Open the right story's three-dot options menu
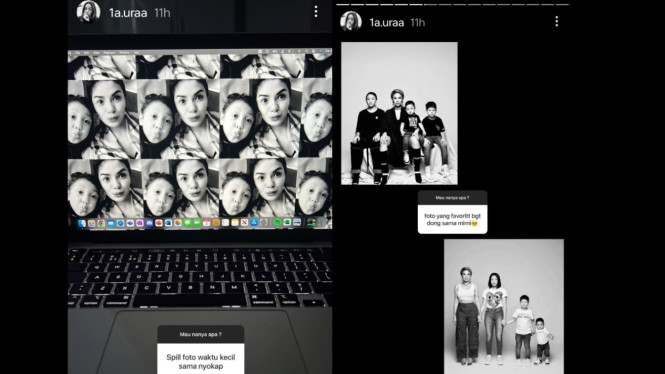This screenshot has height=374, width=665. [x=557, y=22]
